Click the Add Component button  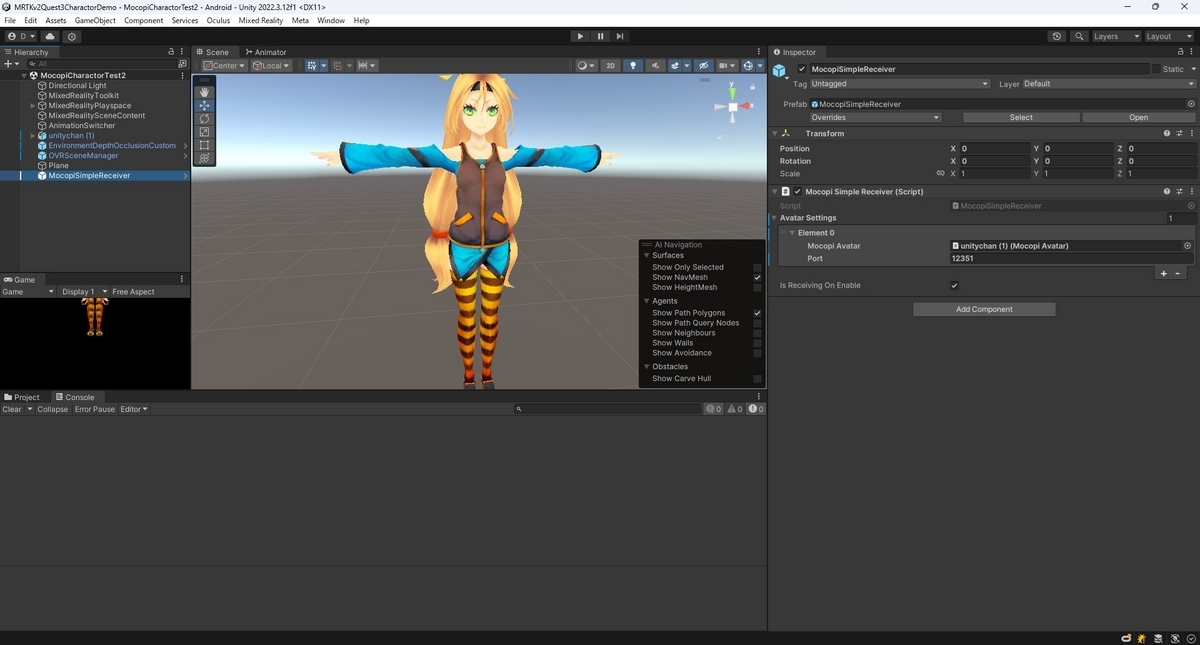(984, 309)
